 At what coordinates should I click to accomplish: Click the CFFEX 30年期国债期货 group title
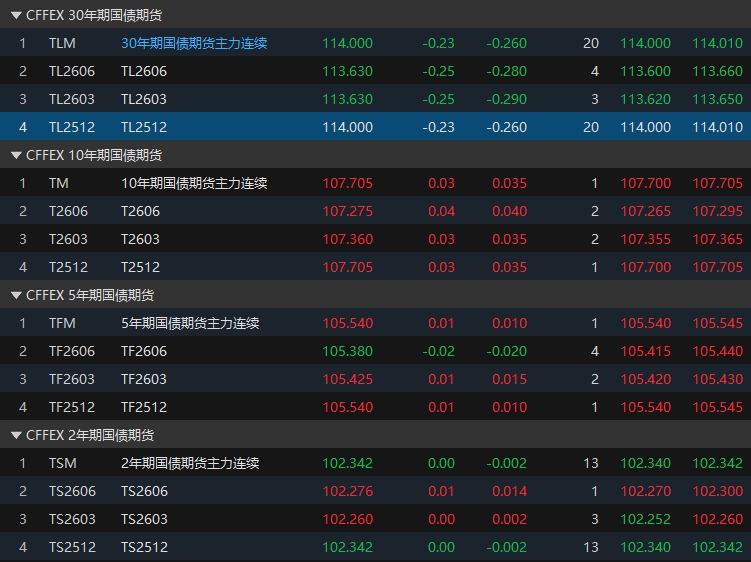click(x=94, y=15)
